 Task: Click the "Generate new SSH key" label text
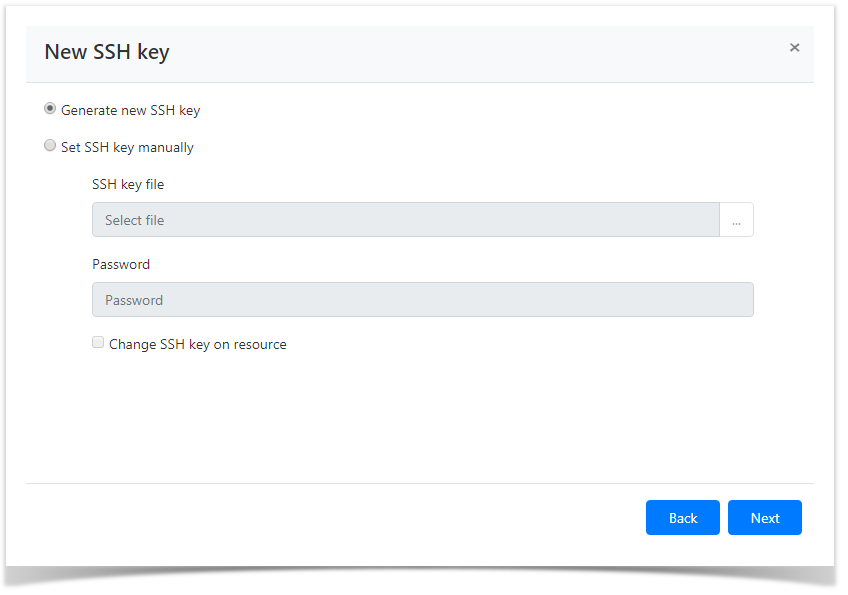tap(130, 110)
